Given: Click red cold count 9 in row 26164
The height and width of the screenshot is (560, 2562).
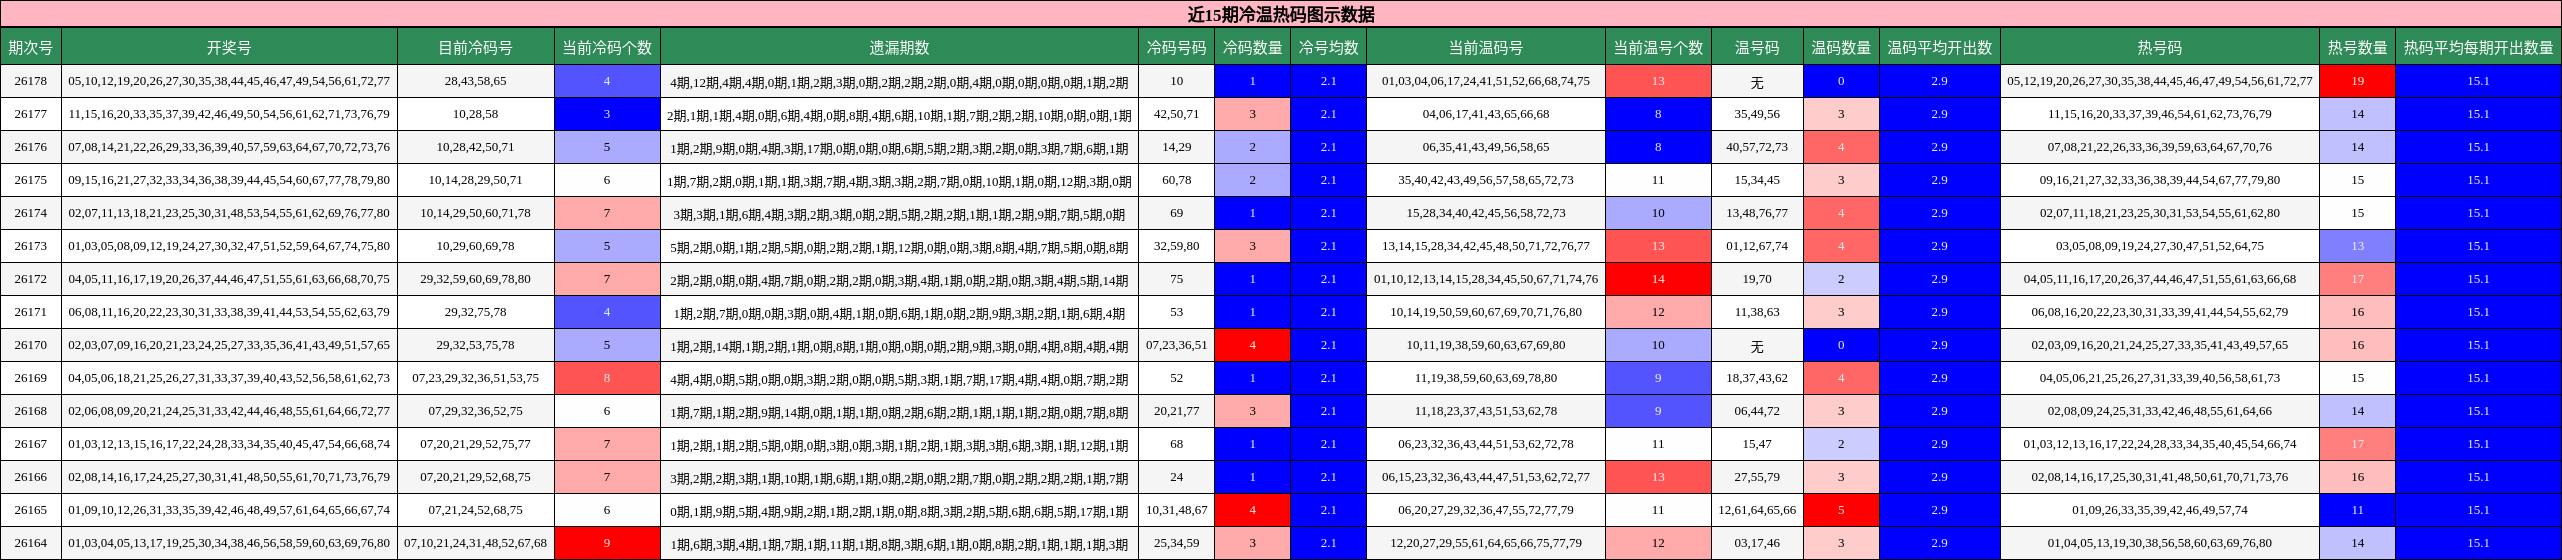Looking at the screenshot, I should click(607, 543).
